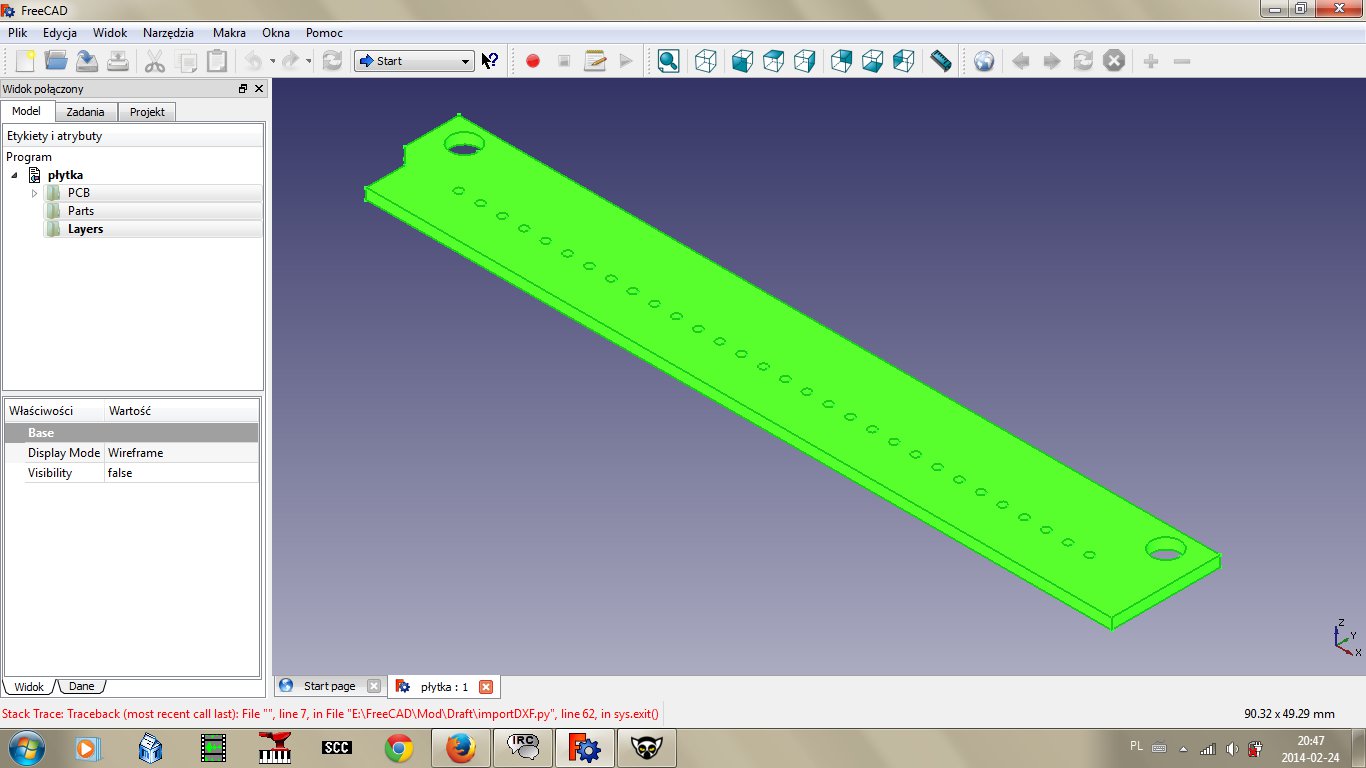Click the Fit All magnifier icon
Screen dimensions: 1366x768
point(668,61)
